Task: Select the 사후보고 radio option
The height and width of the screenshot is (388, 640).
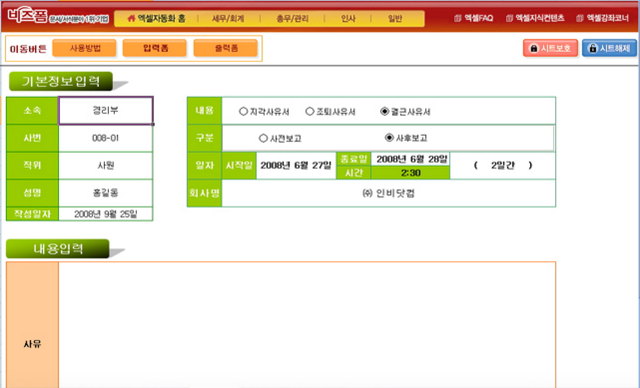Action: (x=389, y=137)
